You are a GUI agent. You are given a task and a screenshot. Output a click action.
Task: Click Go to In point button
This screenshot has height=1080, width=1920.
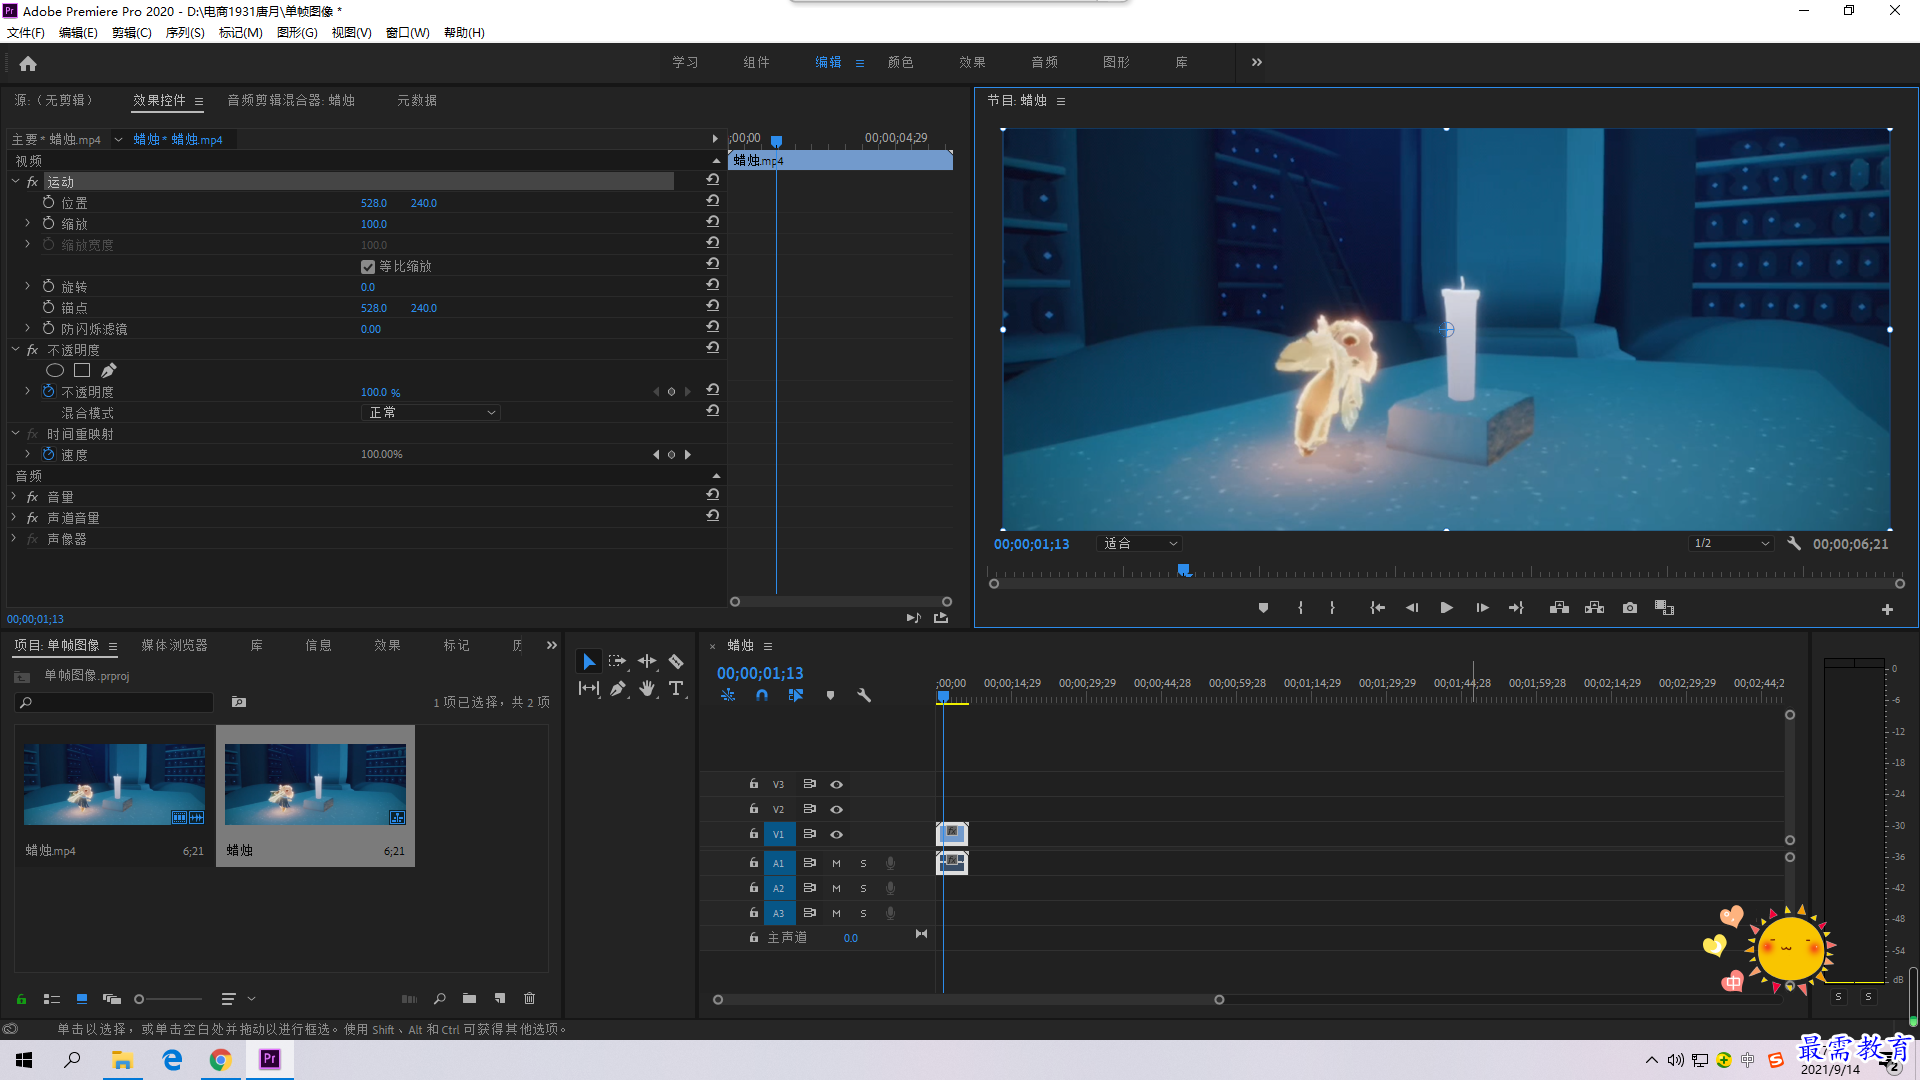point(1377,608)
